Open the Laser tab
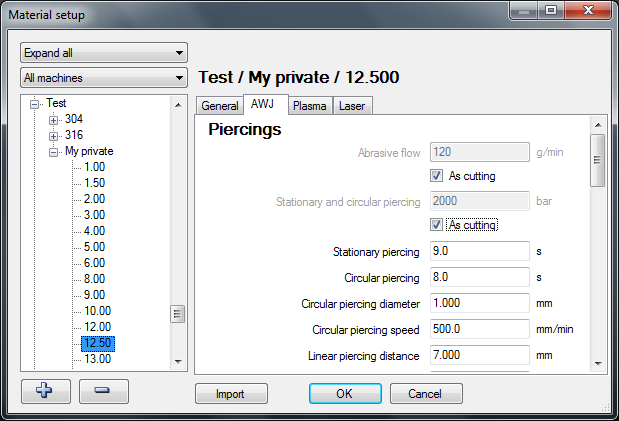 click(x=352, y=106)
